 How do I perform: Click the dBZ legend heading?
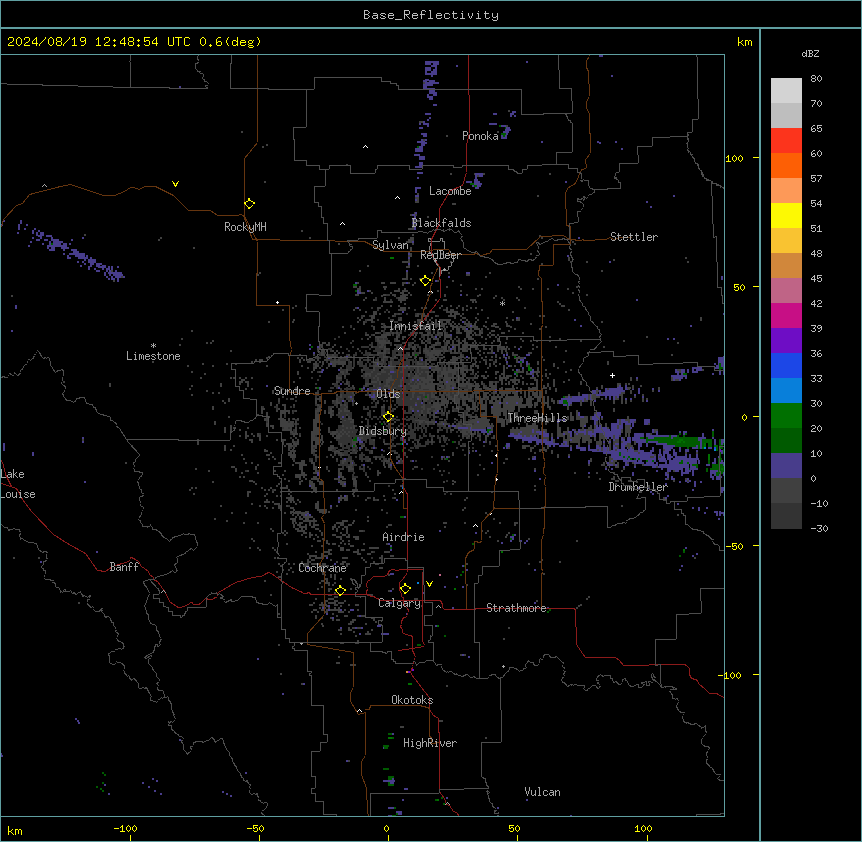pos(810,53)
